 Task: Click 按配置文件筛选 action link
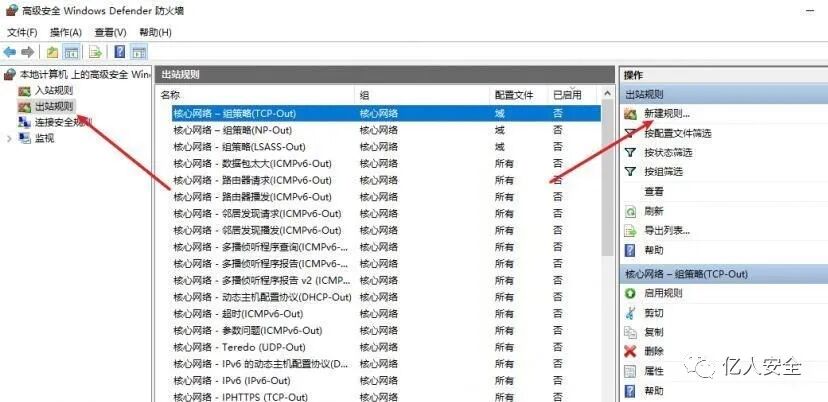pyautogui.click(x=678, y=133)
